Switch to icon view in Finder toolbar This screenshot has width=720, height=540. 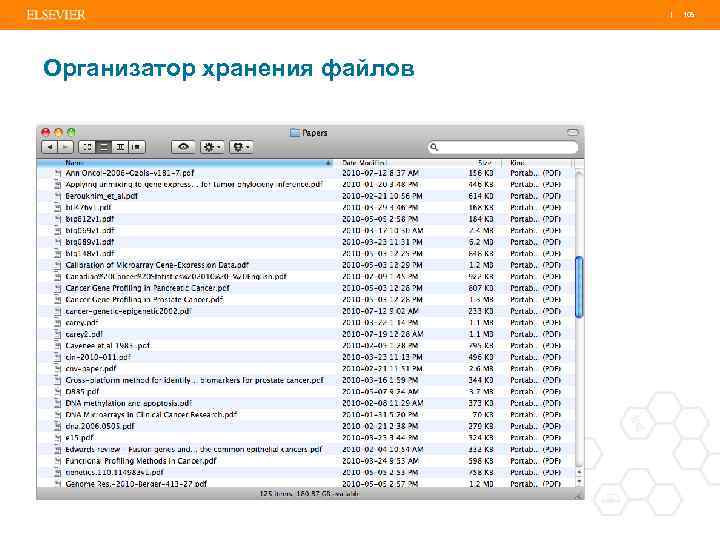(87, 147)
